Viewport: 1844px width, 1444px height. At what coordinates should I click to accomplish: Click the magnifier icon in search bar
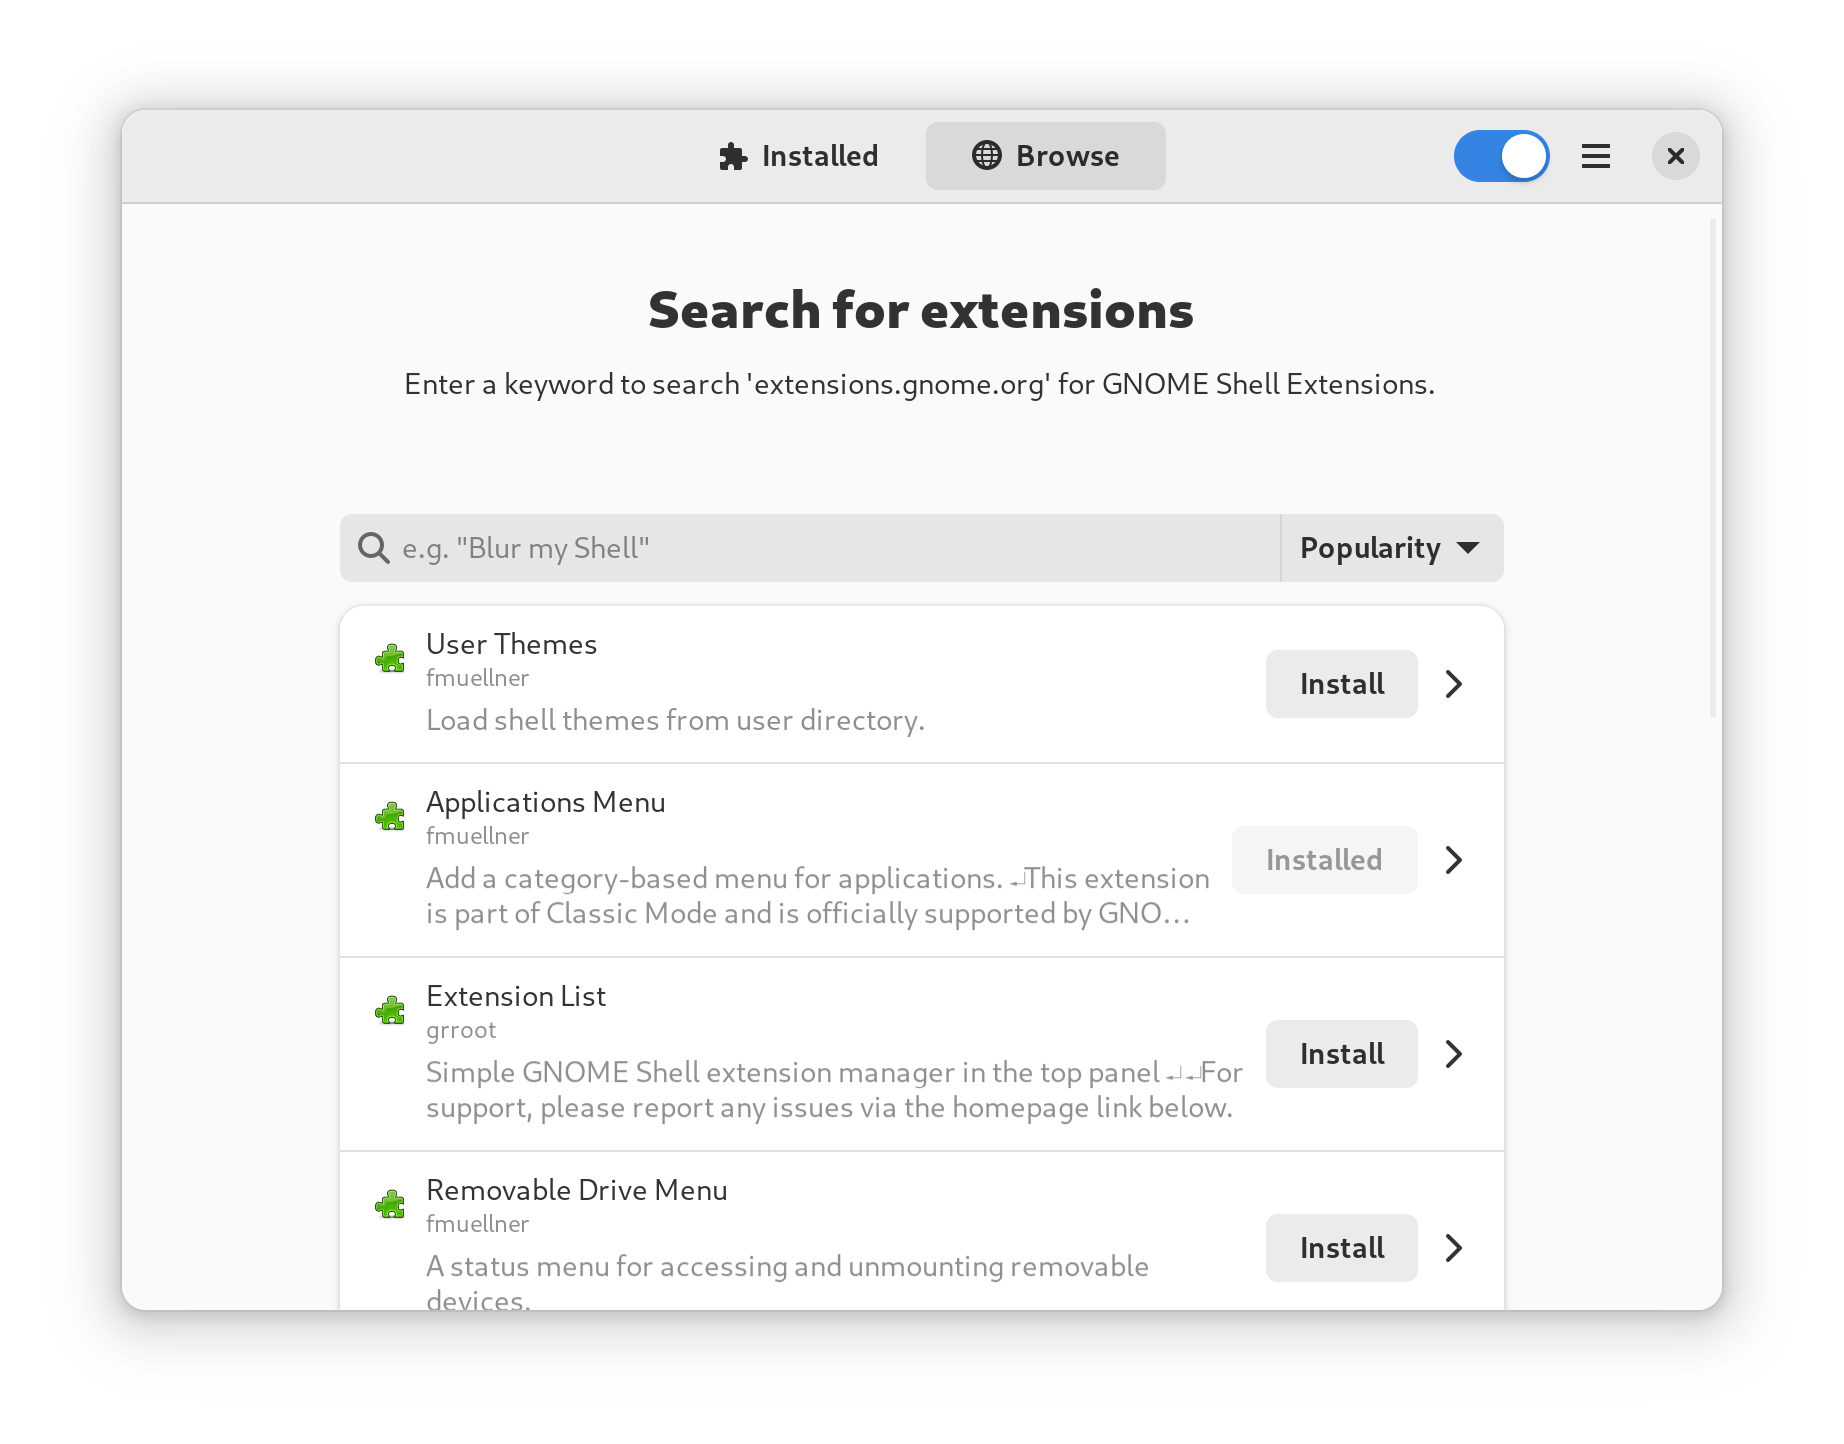point(374,548)
